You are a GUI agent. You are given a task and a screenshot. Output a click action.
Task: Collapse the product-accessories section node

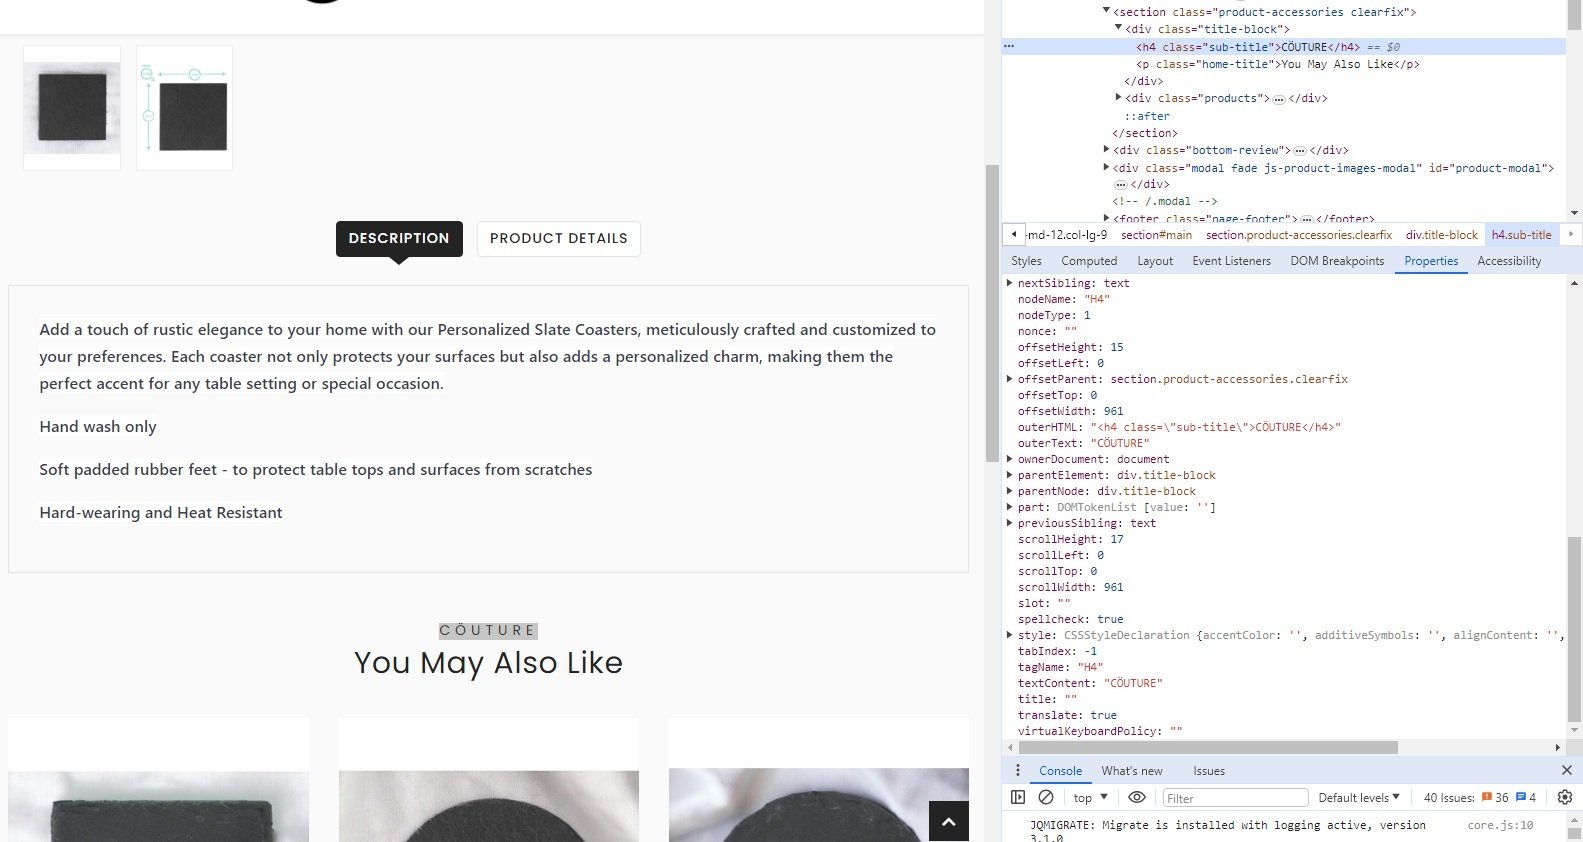pos(1107,11)
